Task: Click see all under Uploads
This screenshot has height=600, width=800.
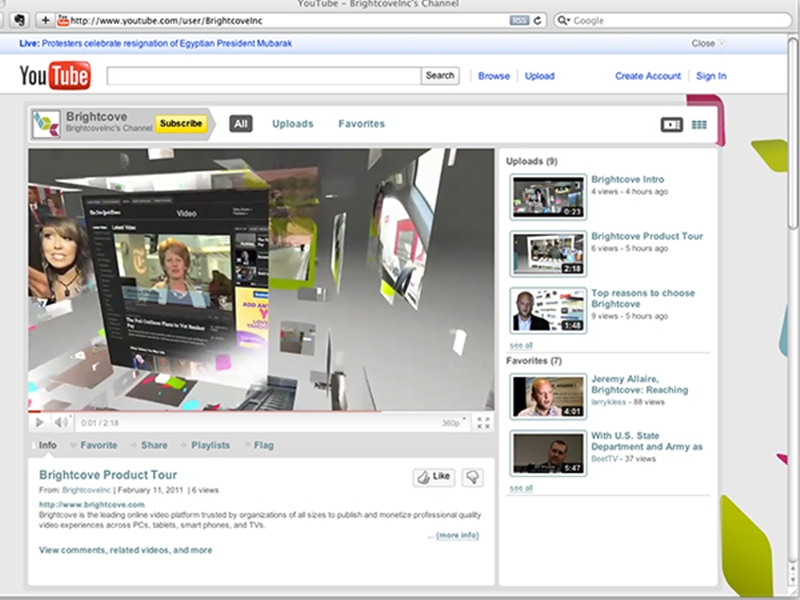Action: tap(521, 345)
